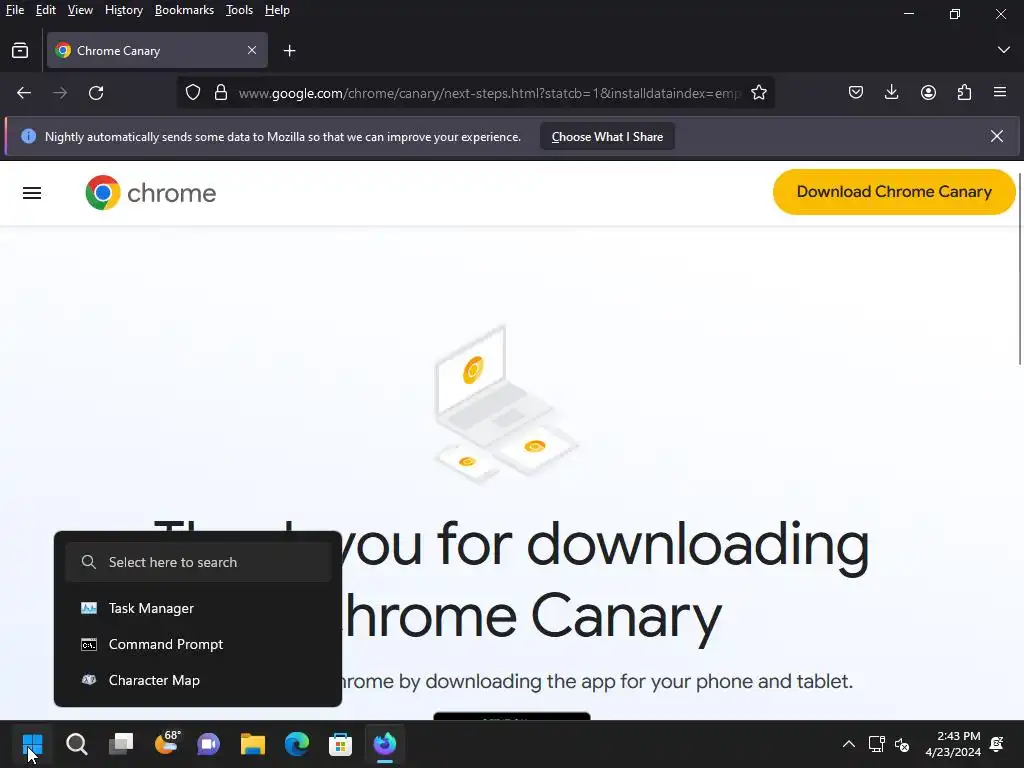The image size is (1024, 768).
Task: Open Character Map from the menu
Action: point(198,680)
